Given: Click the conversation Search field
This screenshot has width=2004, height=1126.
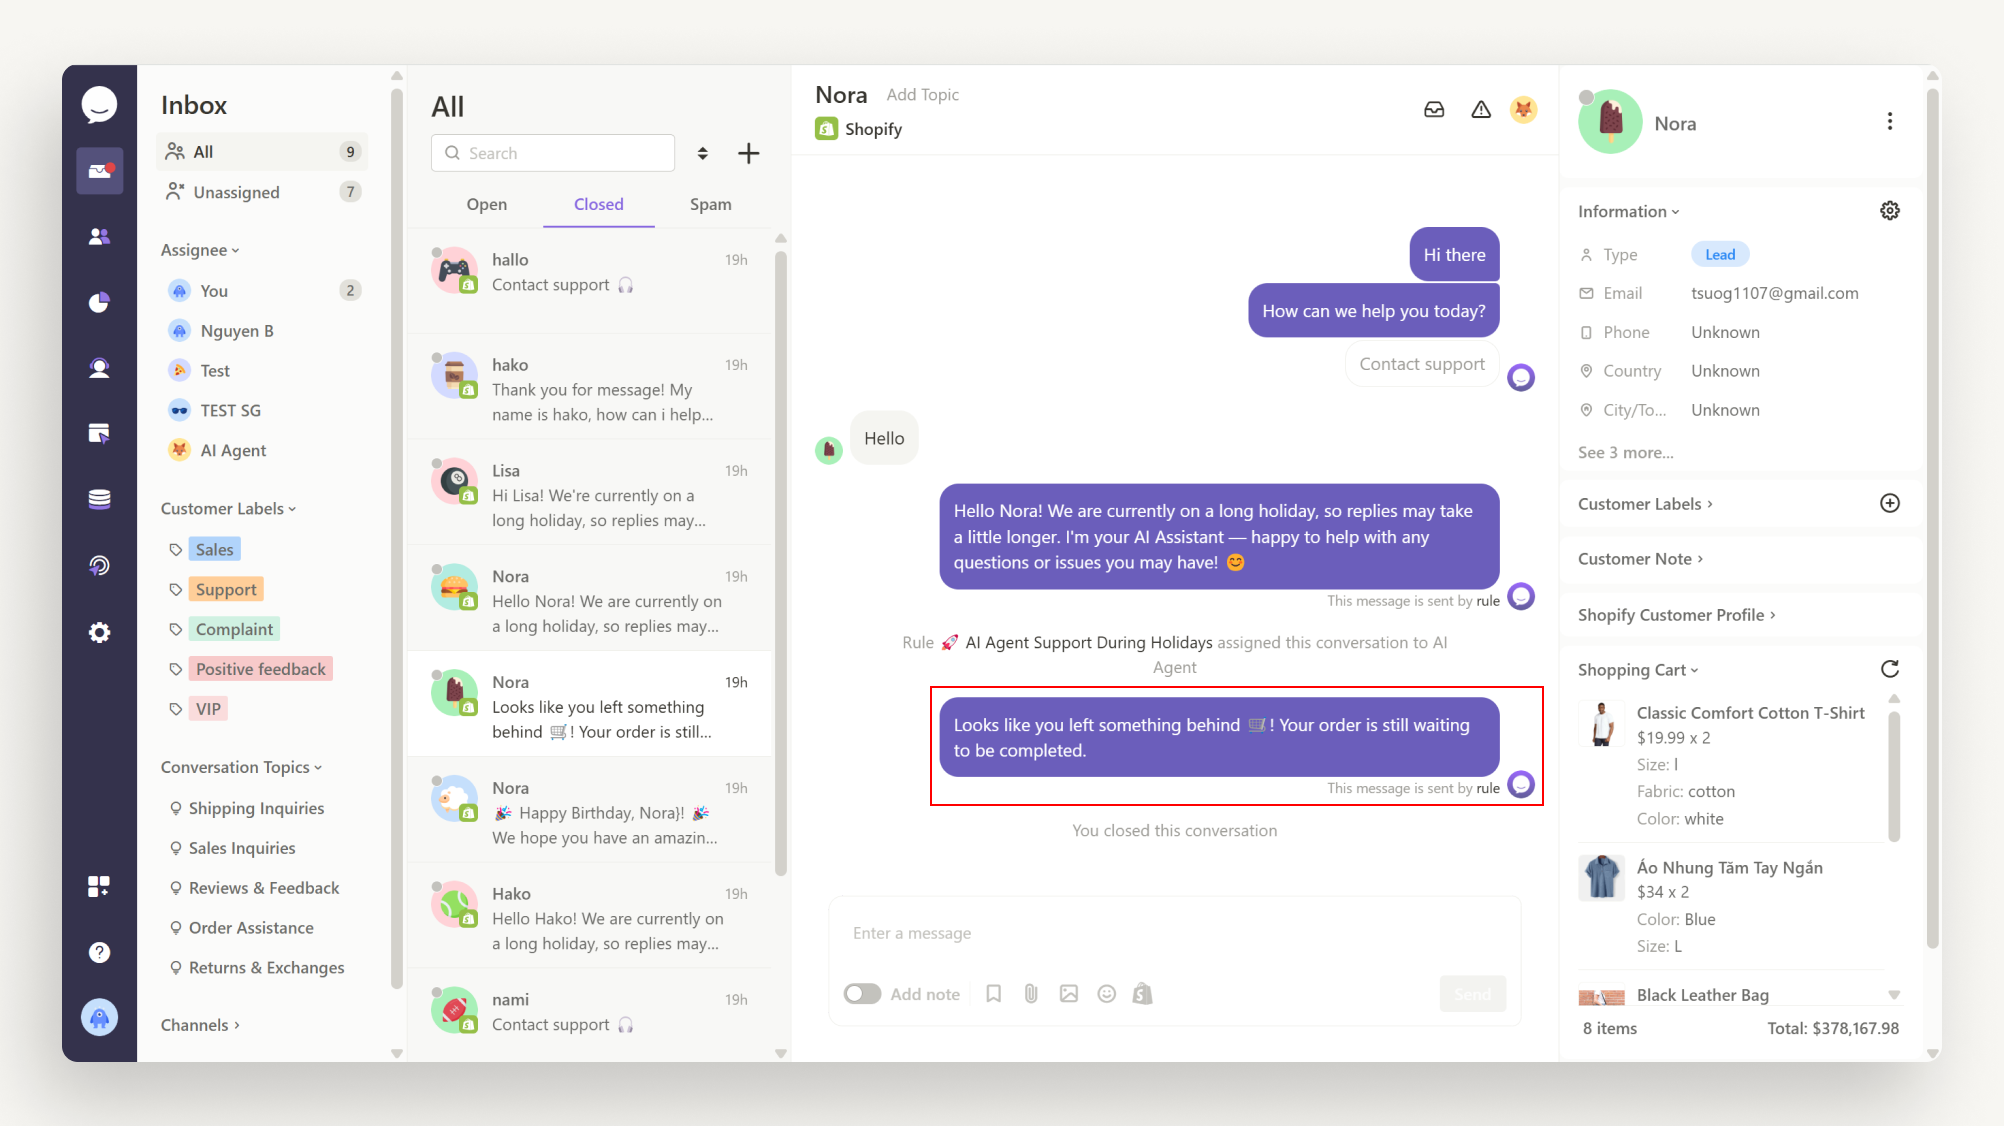Looking at the screenshot, I should [553, 153].
